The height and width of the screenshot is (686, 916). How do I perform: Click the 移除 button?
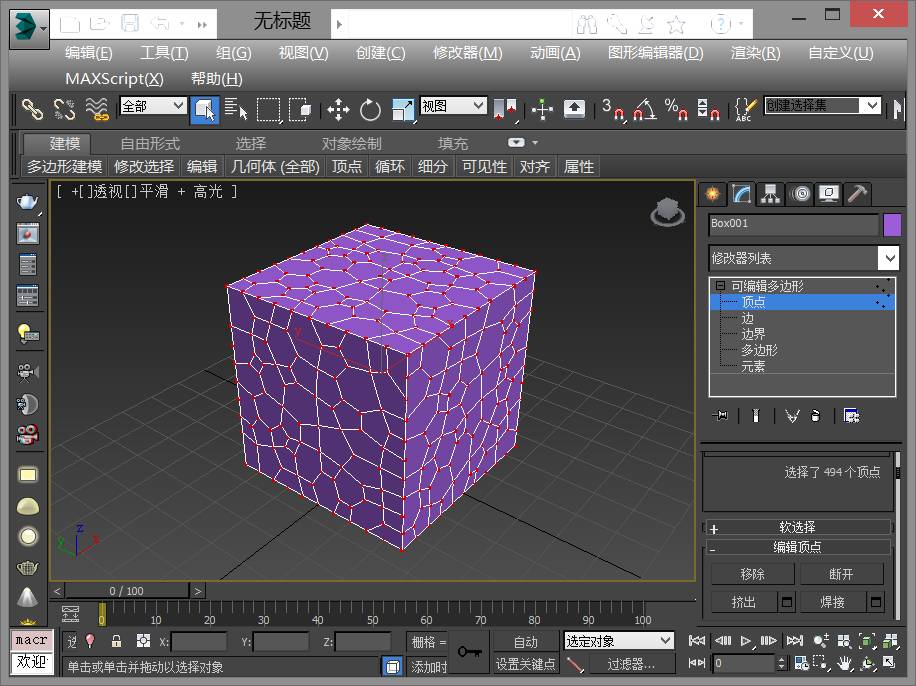click(x=752, y=574)
